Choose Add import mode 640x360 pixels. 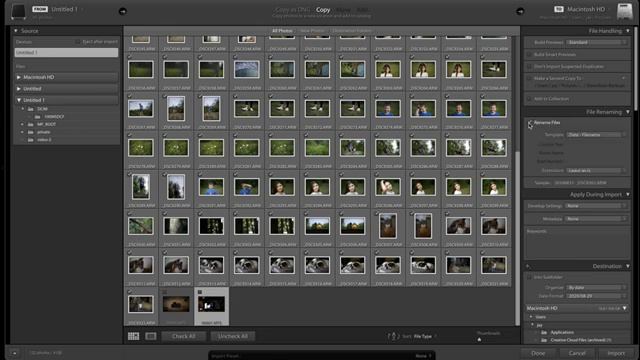[362, 10]
